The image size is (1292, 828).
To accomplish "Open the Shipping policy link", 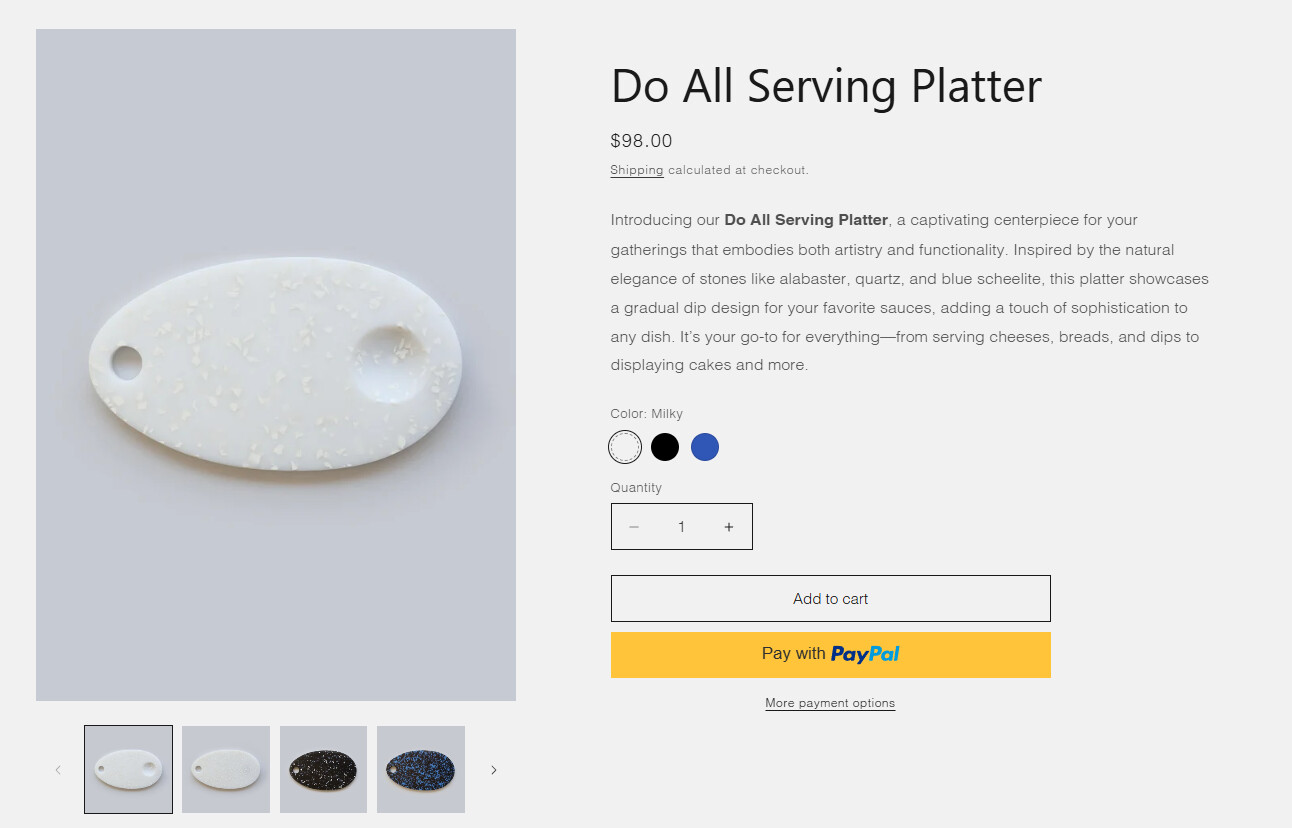I will [637, 170].
